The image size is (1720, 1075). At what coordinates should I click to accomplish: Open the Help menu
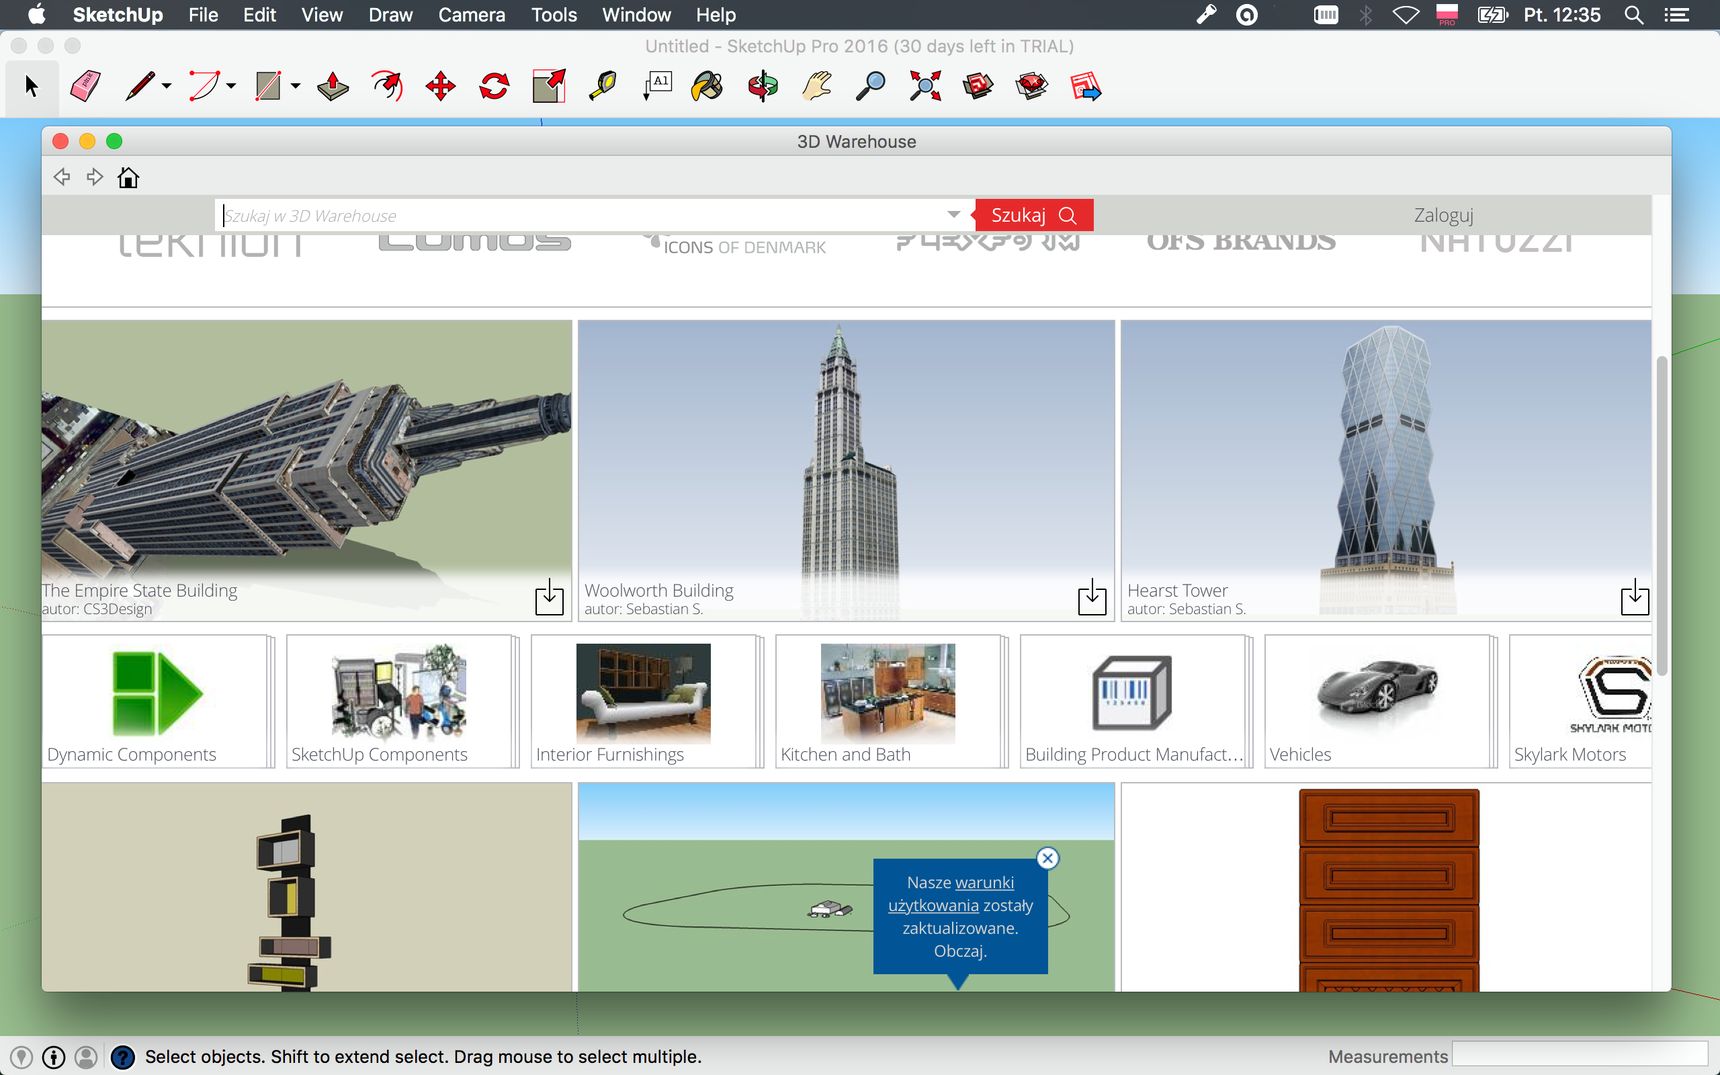pos(716,15)
